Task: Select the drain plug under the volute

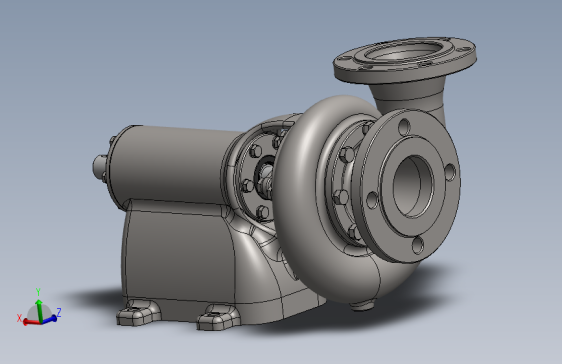Action: click(361, 306)
